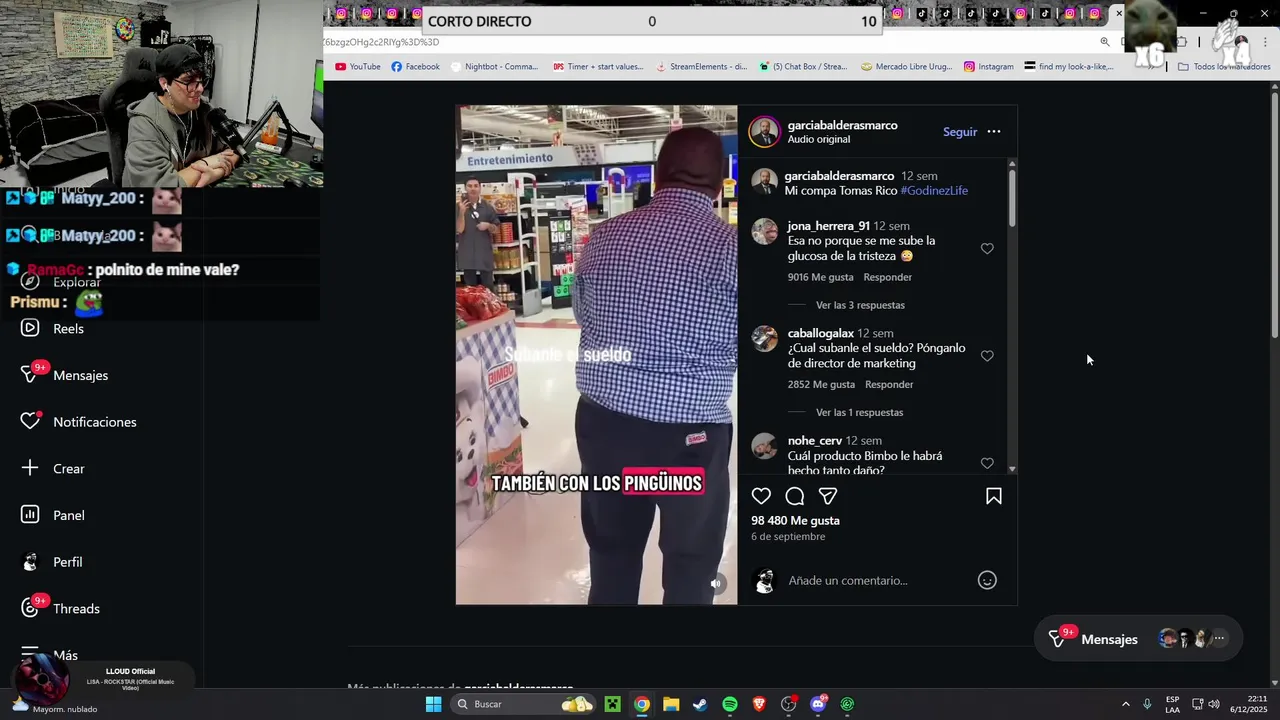1280x720 pixels.
Task: Open the caballogalax username link
Action: click(x=820, y=333)
